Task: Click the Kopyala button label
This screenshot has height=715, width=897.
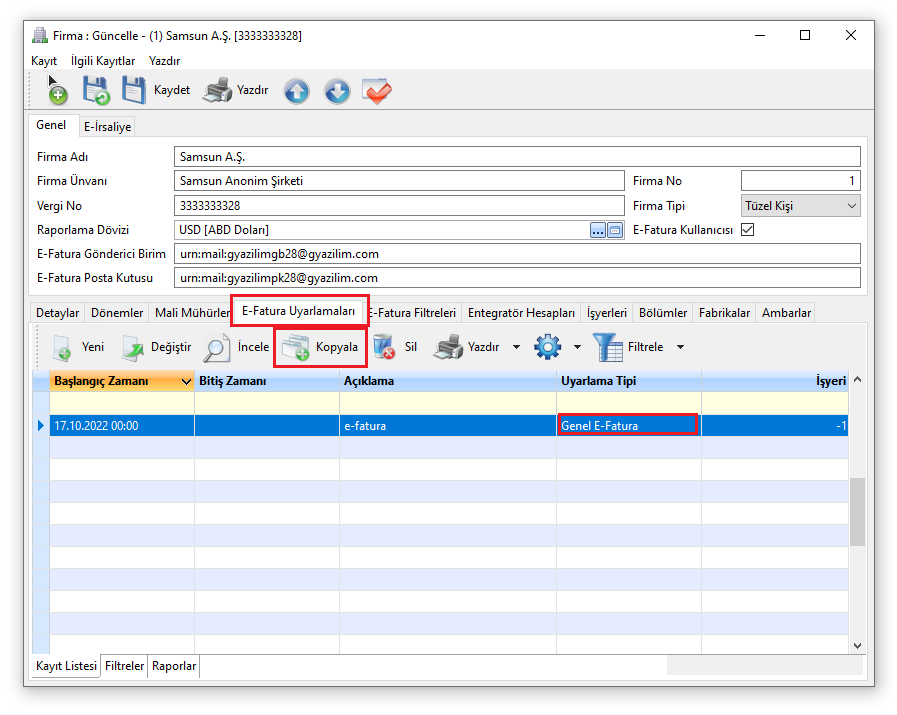Action: click(336, 347)
